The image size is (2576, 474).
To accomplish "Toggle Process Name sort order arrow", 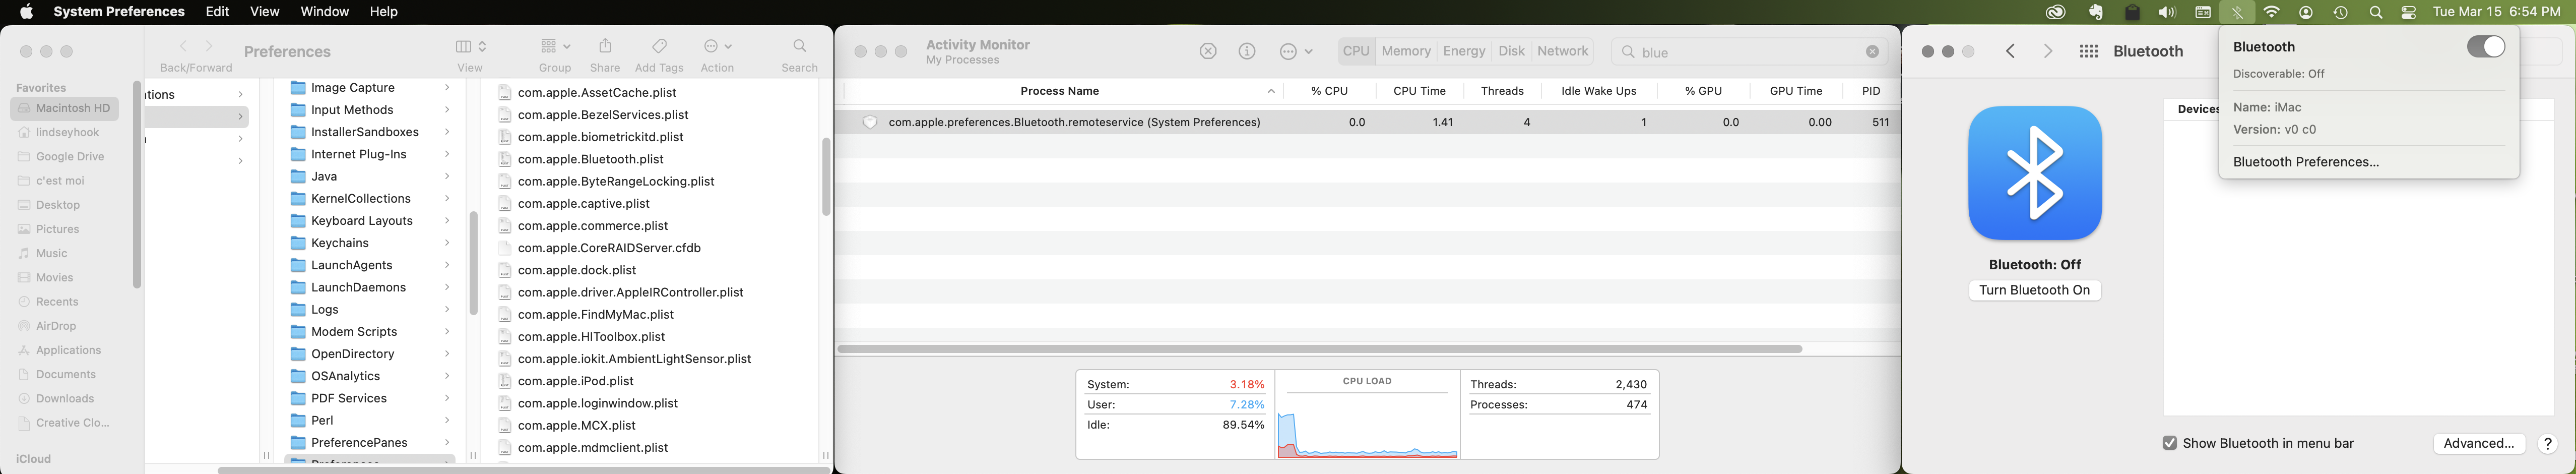I will tap(1271, 91).
